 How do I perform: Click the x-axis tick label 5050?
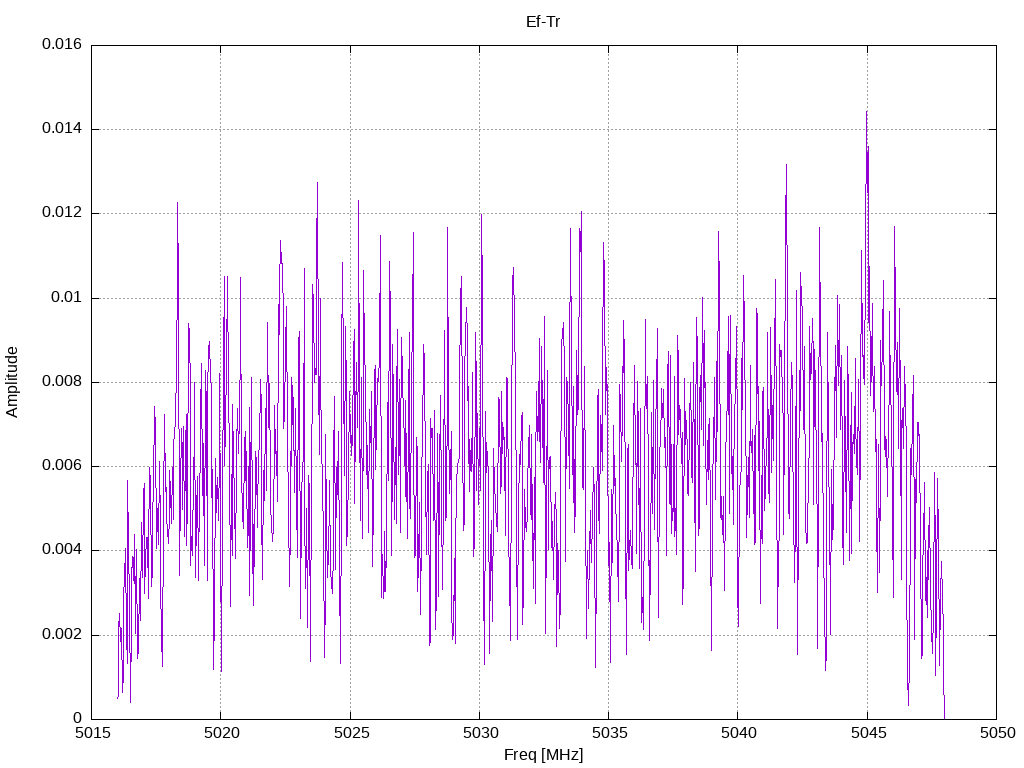pyautogui.click(x=997, y=733)
